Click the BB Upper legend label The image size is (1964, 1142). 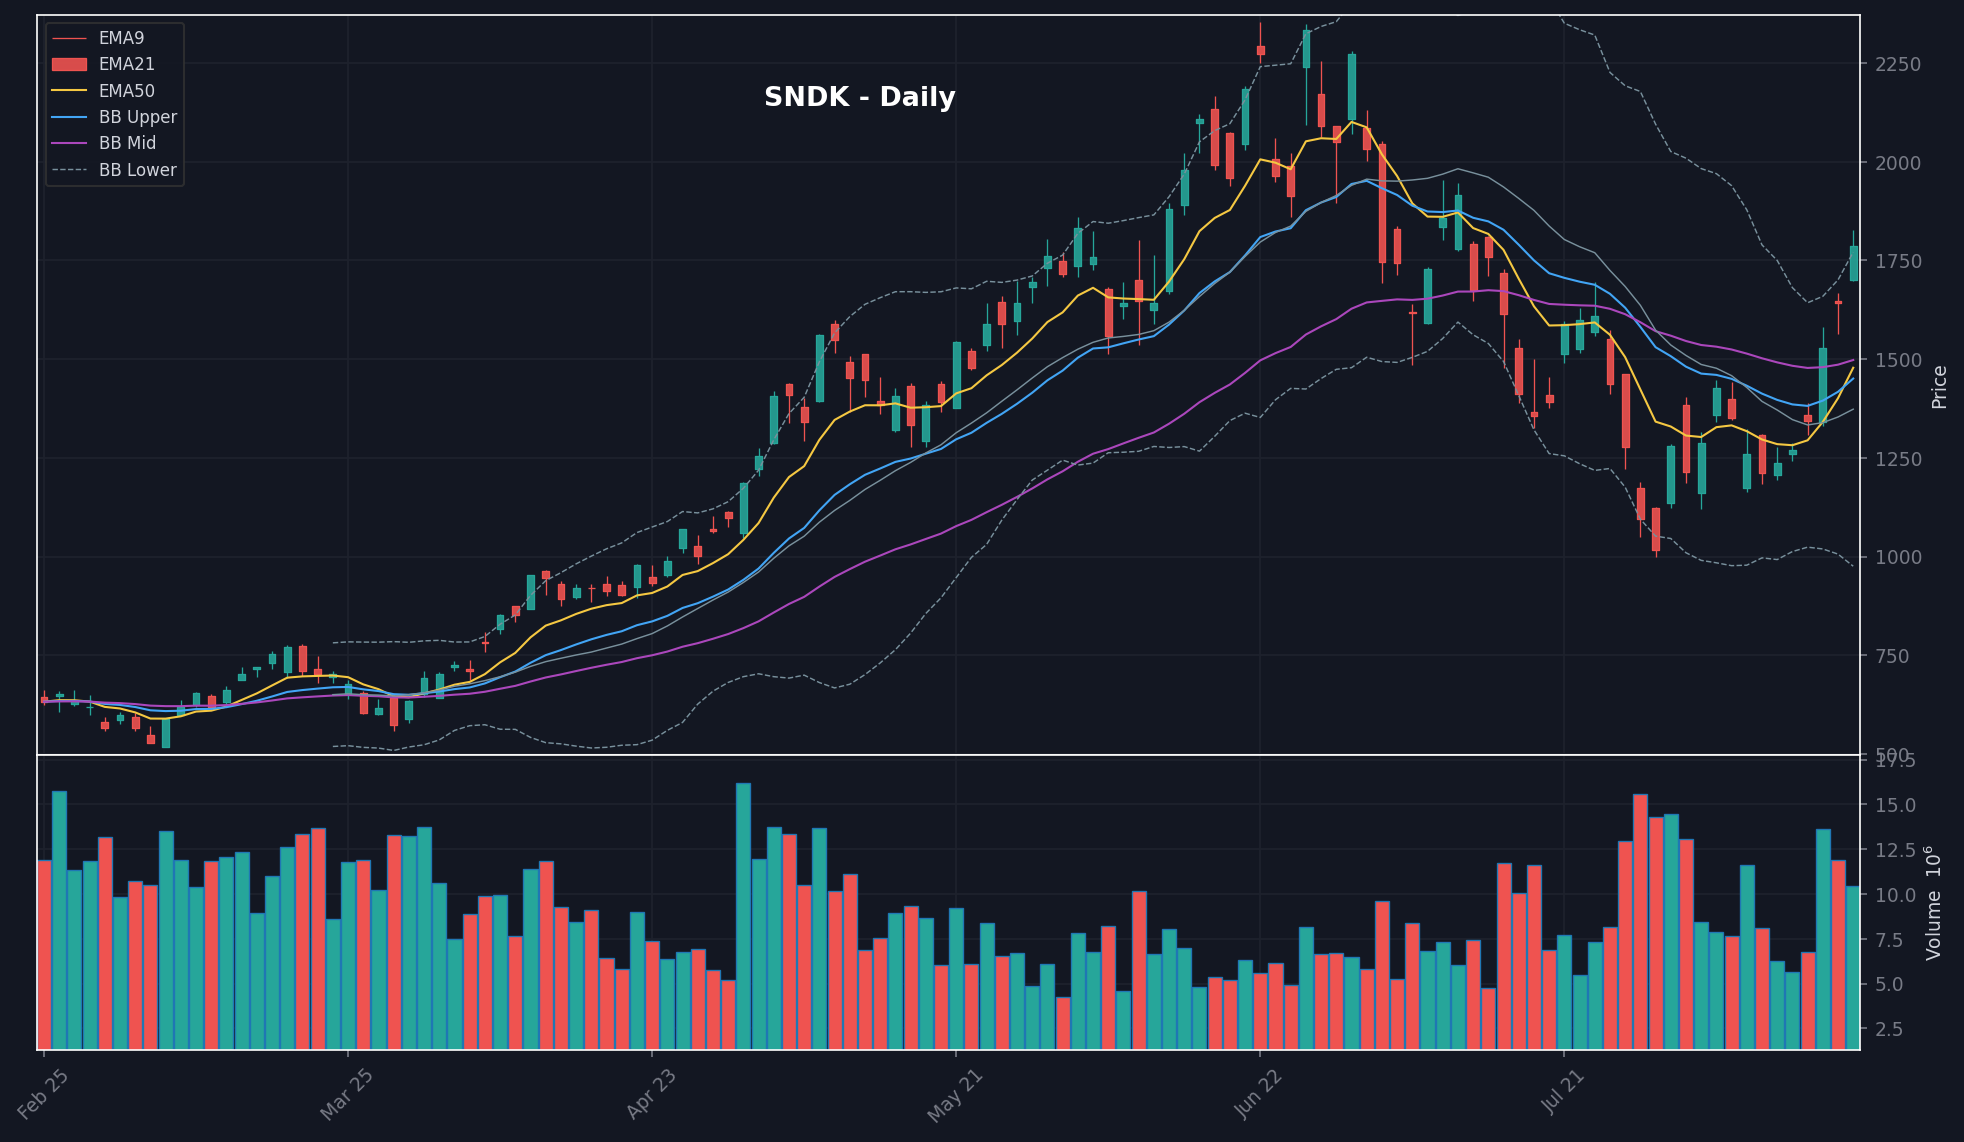(138, 117)
